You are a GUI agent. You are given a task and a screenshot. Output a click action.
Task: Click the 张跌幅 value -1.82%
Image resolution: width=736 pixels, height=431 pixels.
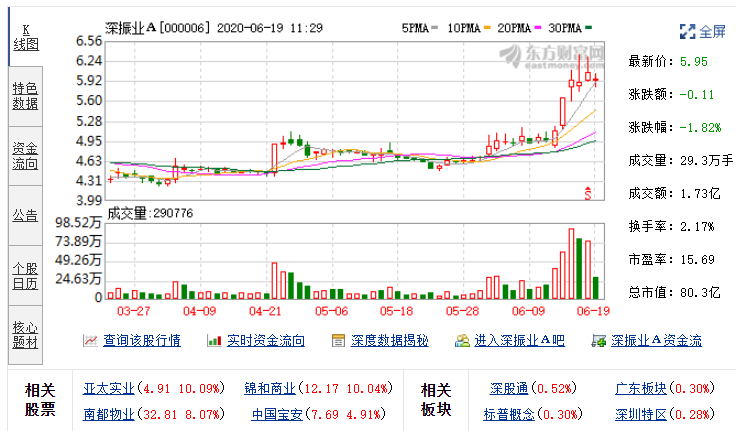tap(700, 127)
